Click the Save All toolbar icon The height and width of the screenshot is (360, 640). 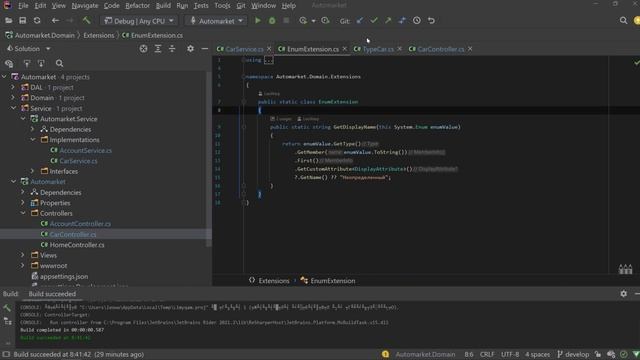(22, 20)
